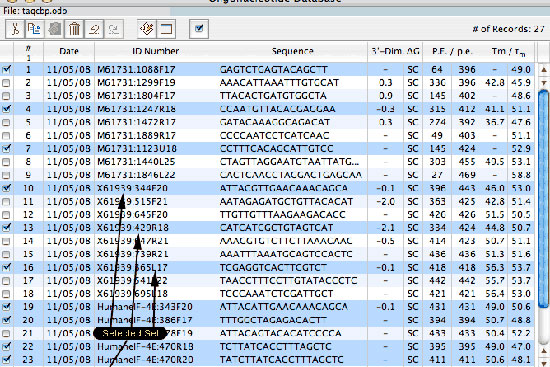Check the checkbox for record 12
The image size is (550, 367).
point(6,215)
